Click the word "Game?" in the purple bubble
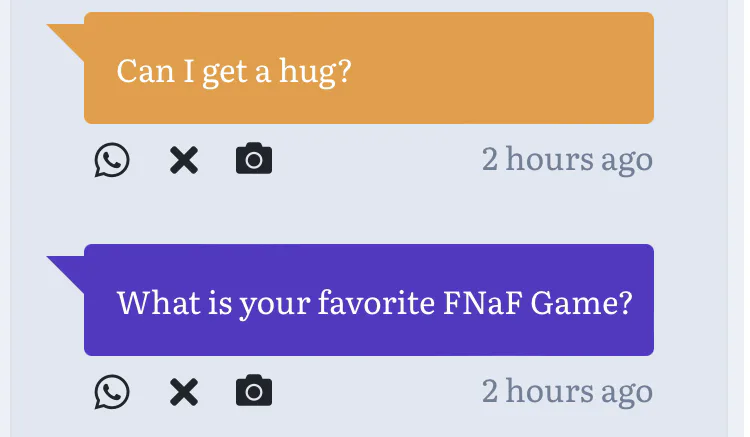 pyautogui.click(x=577, y=302)
